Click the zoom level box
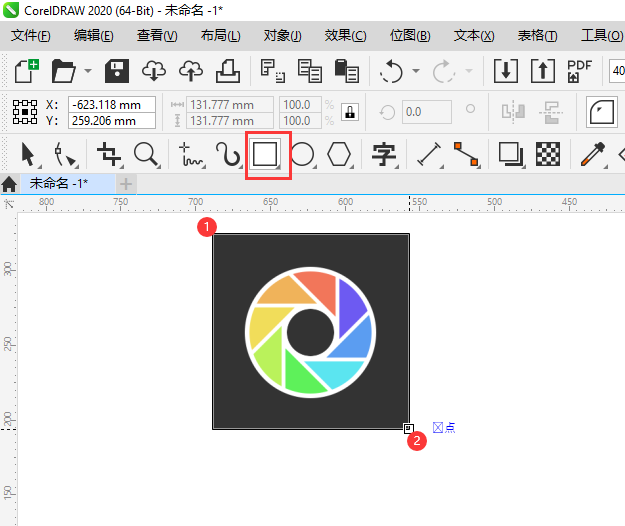625x526 pixels. pos(617,71)
